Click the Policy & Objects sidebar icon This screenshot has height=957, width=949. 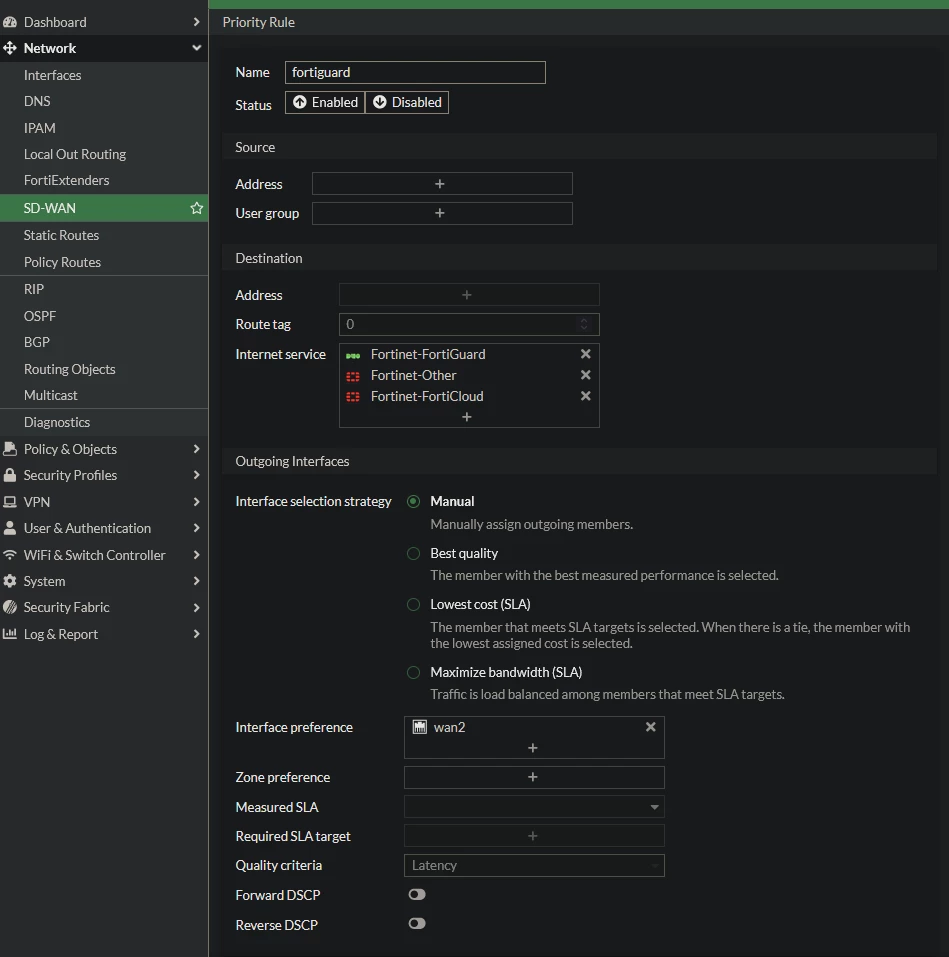click(10, 449)
